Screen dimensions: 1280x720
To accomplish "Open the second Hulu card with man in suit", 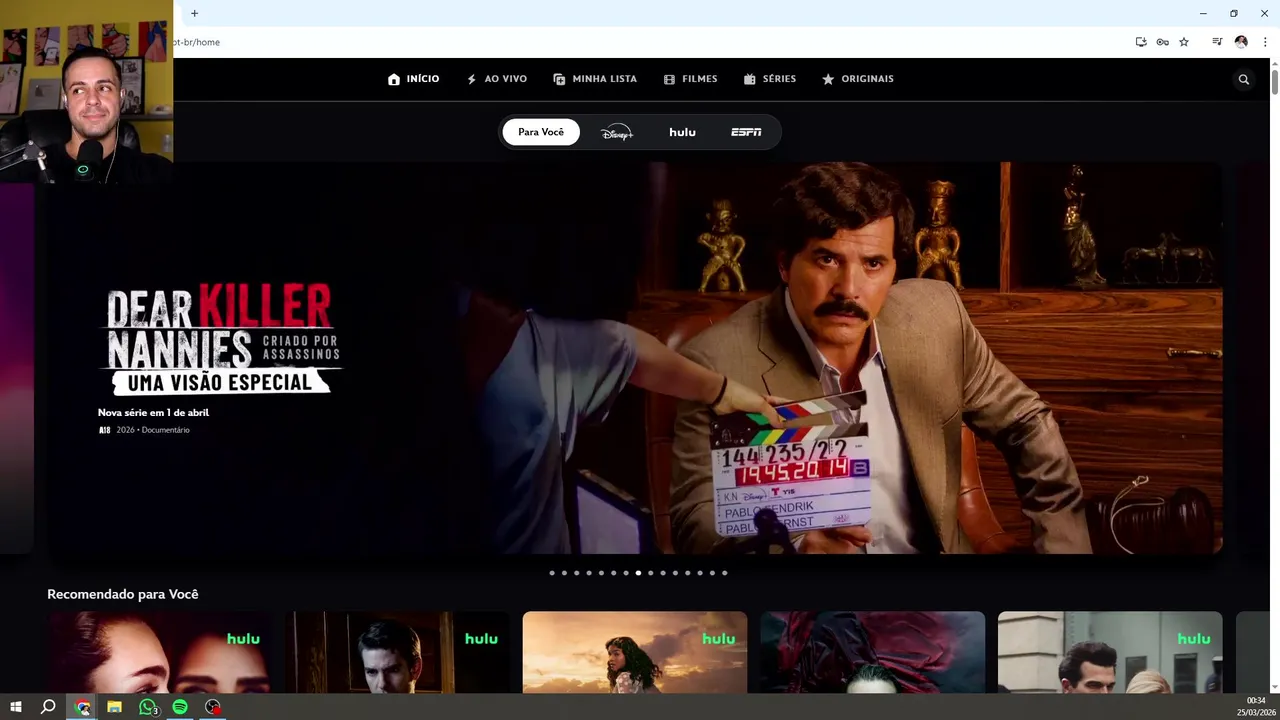I will tap(397, 652).
